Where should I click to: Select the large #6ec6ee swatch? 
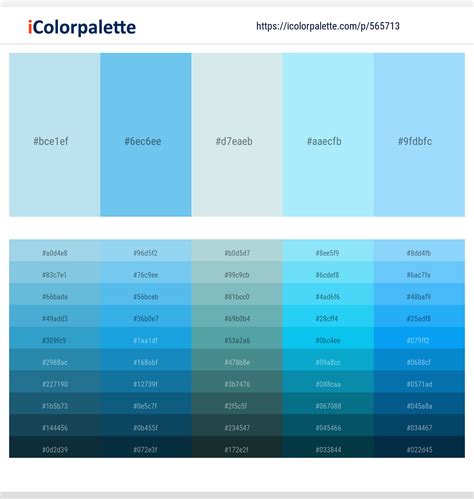(146, 135)
